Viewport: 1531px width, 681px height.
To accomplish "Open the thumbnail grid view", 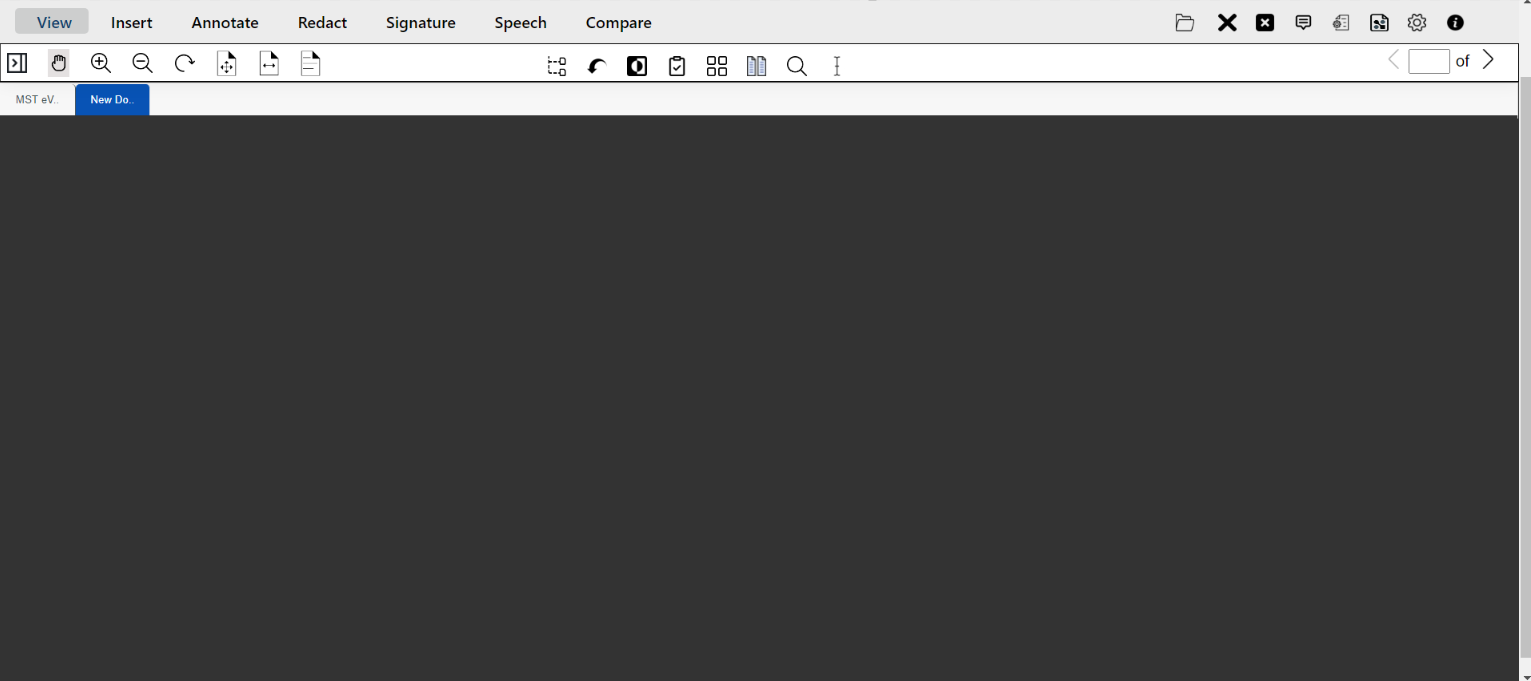I will (717, 66).
